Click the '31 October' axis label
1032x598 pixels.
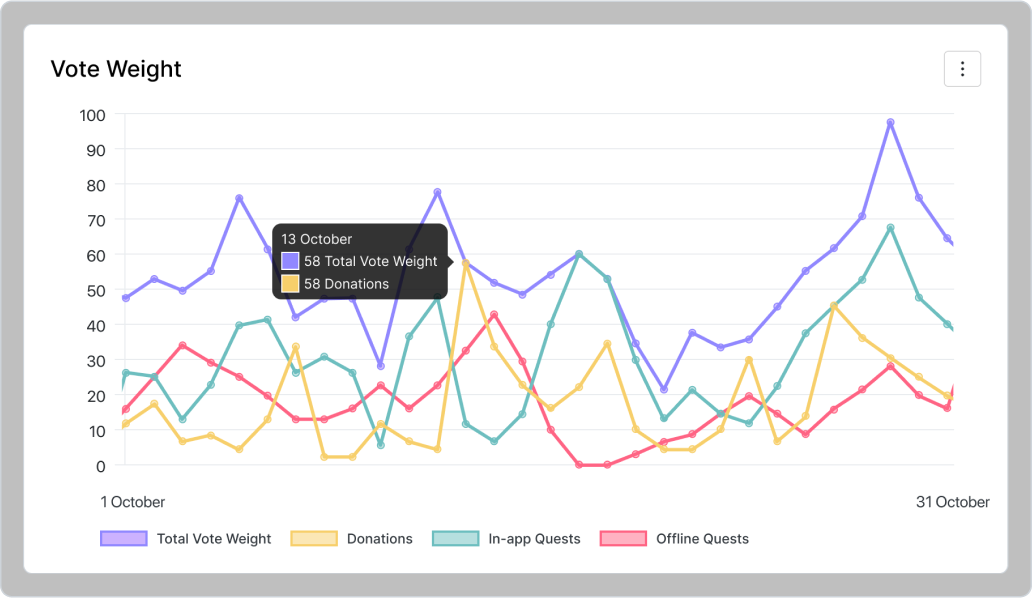tap(952, 502)
